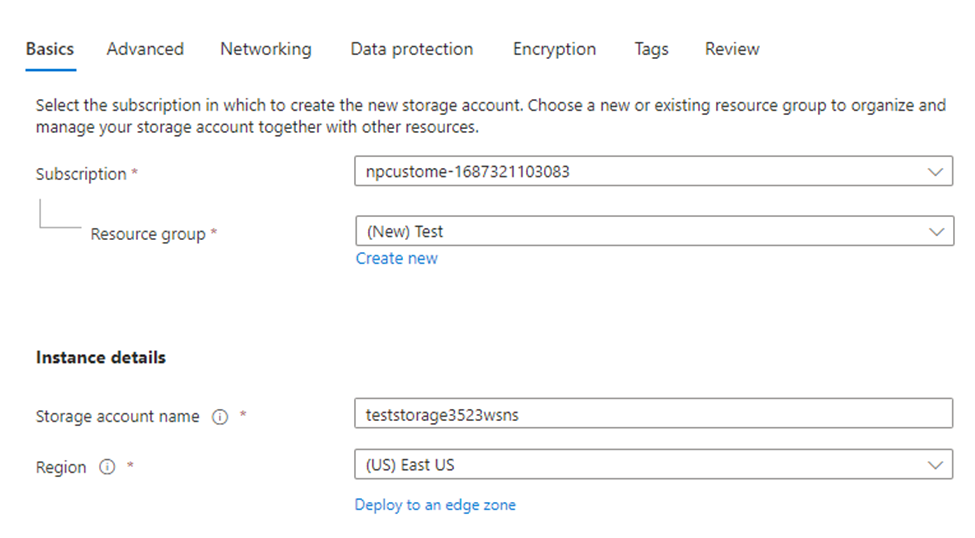Click the info icon beside Storage account name

[x=220, y=417]
